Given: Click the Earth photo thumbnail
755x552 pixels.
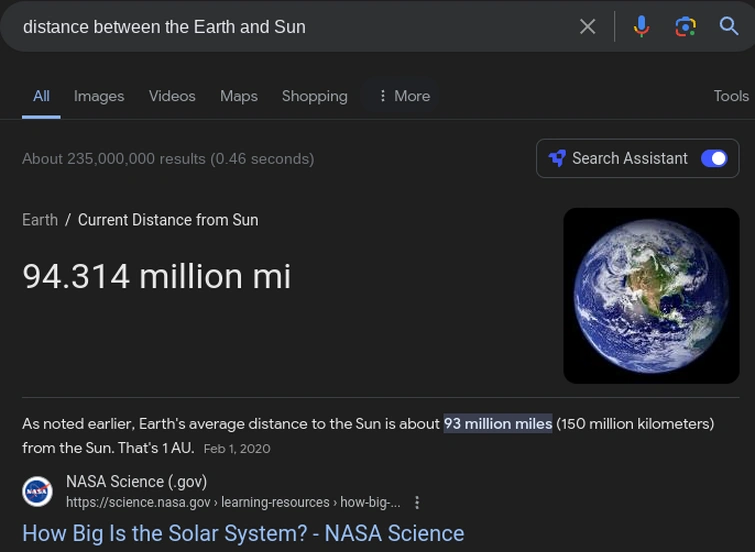Looking at the screenshot, I should point(651,295).
